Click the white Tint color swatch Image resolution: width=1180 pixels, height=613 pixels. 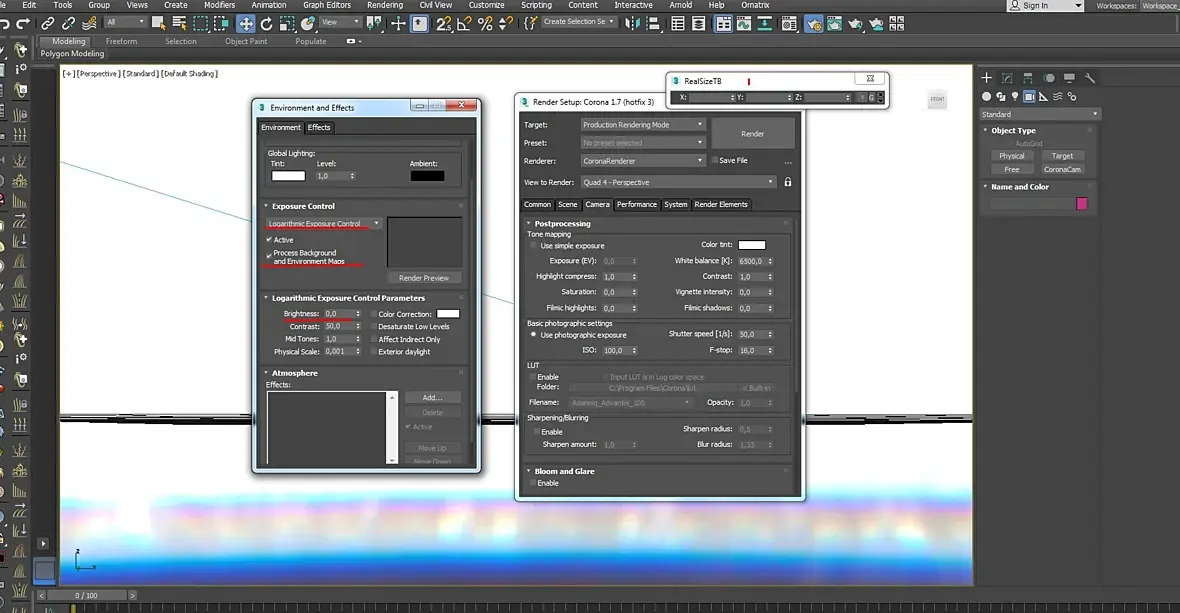(x=288, y=176)
